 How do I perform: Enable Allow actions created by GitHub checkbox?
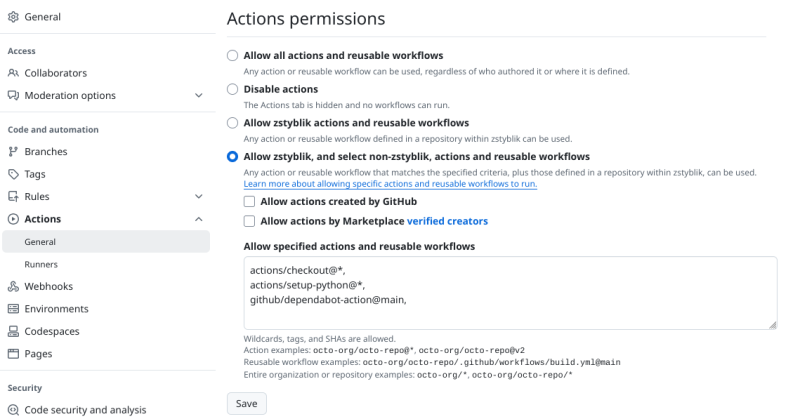pyautogui.click(x=249, y=202)
